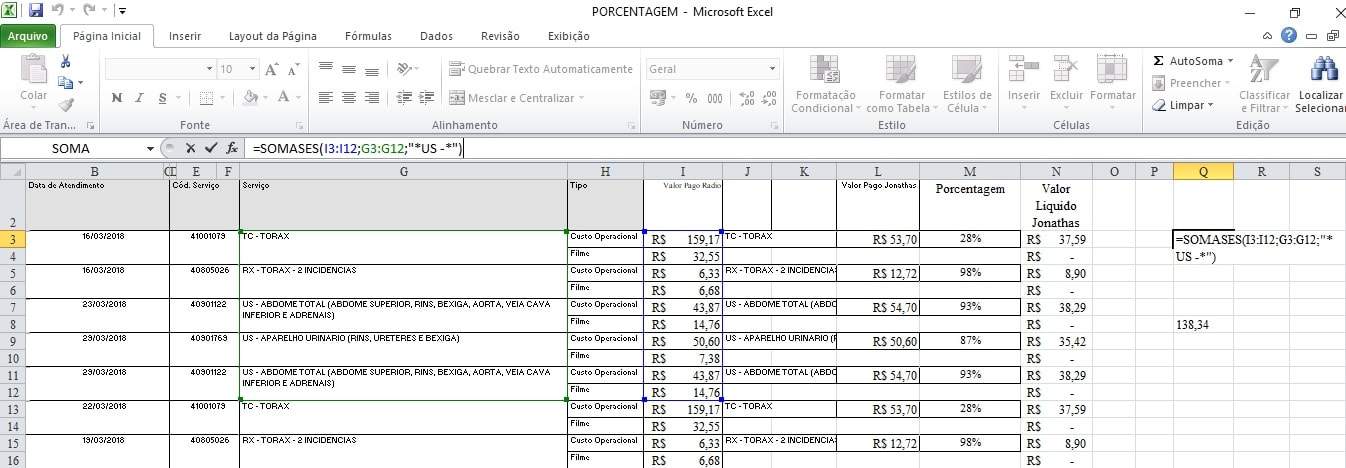Open the font name dropdown
The height and width of the screenshot is (468, 1346).
[x=210, y=69]
